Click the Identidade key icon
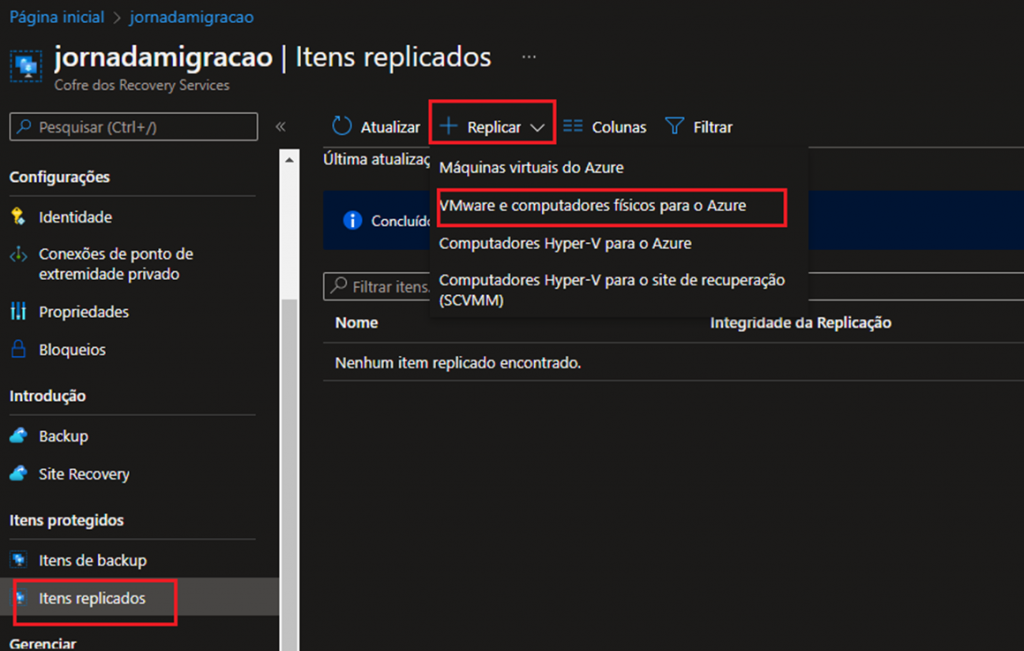Image resolution: width=1024 pixels, height=651 pixels. click(18, 217)
